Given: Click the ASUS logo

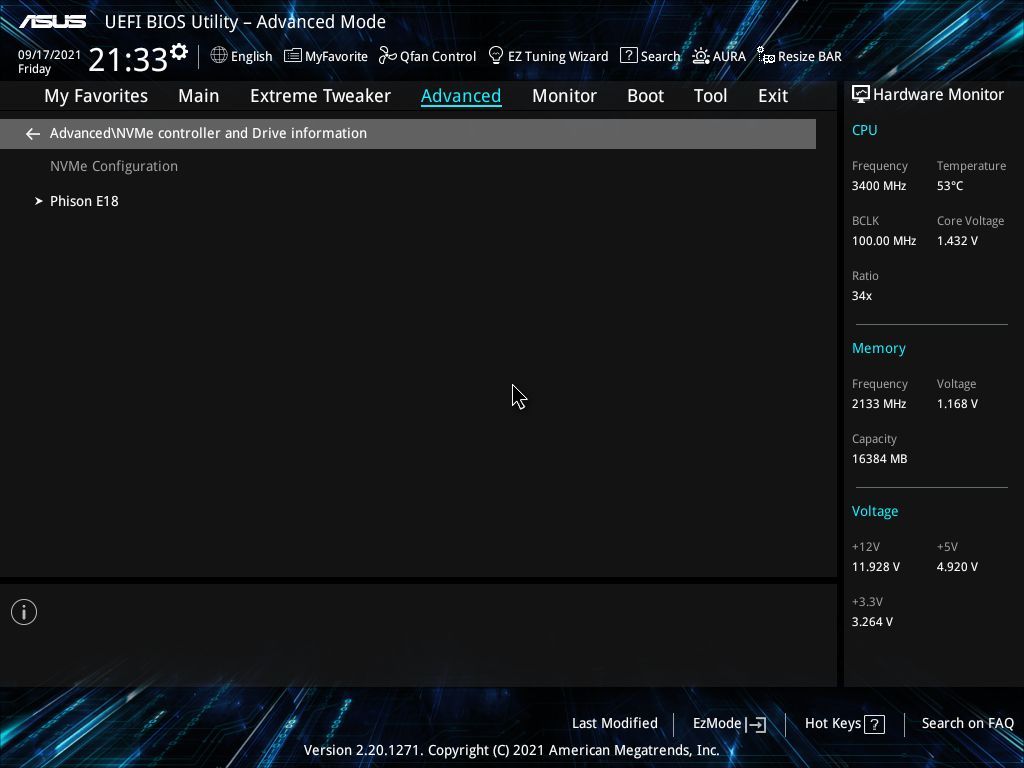Looking at the screenshot, I should (x=52, y=22).
